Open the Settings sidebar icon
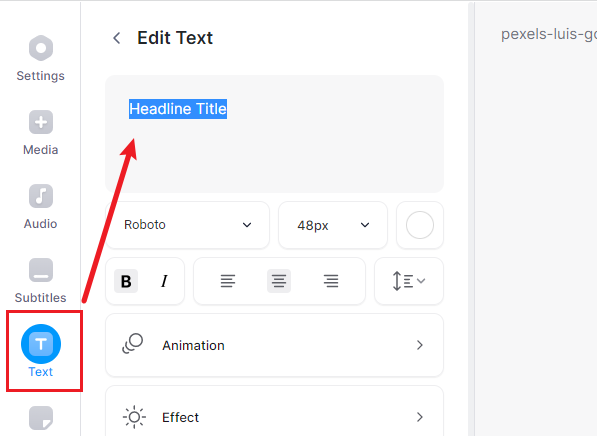 click(41, 48)
